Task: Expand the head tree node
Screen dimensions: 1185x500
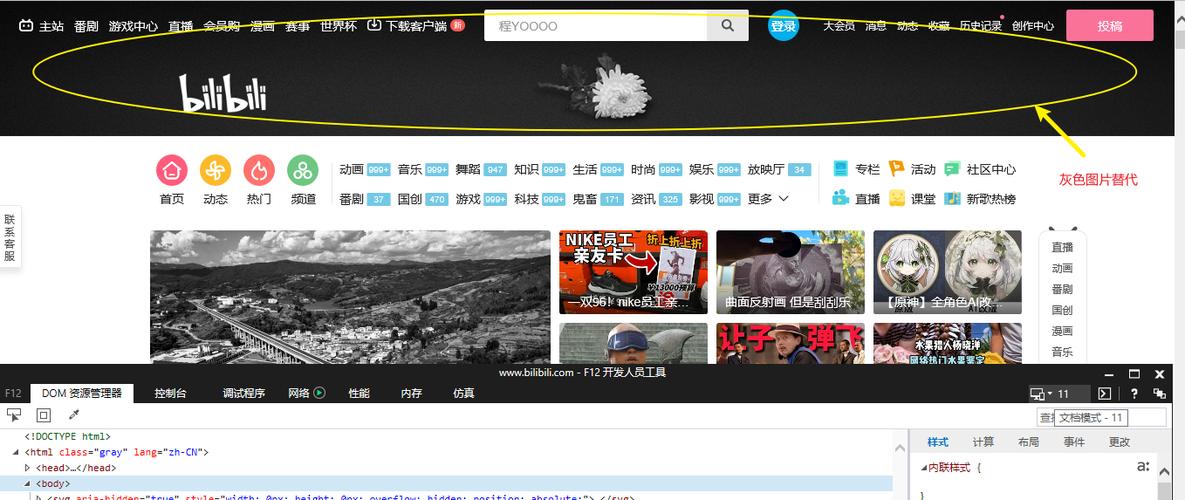Action: (x=28, y=468)
